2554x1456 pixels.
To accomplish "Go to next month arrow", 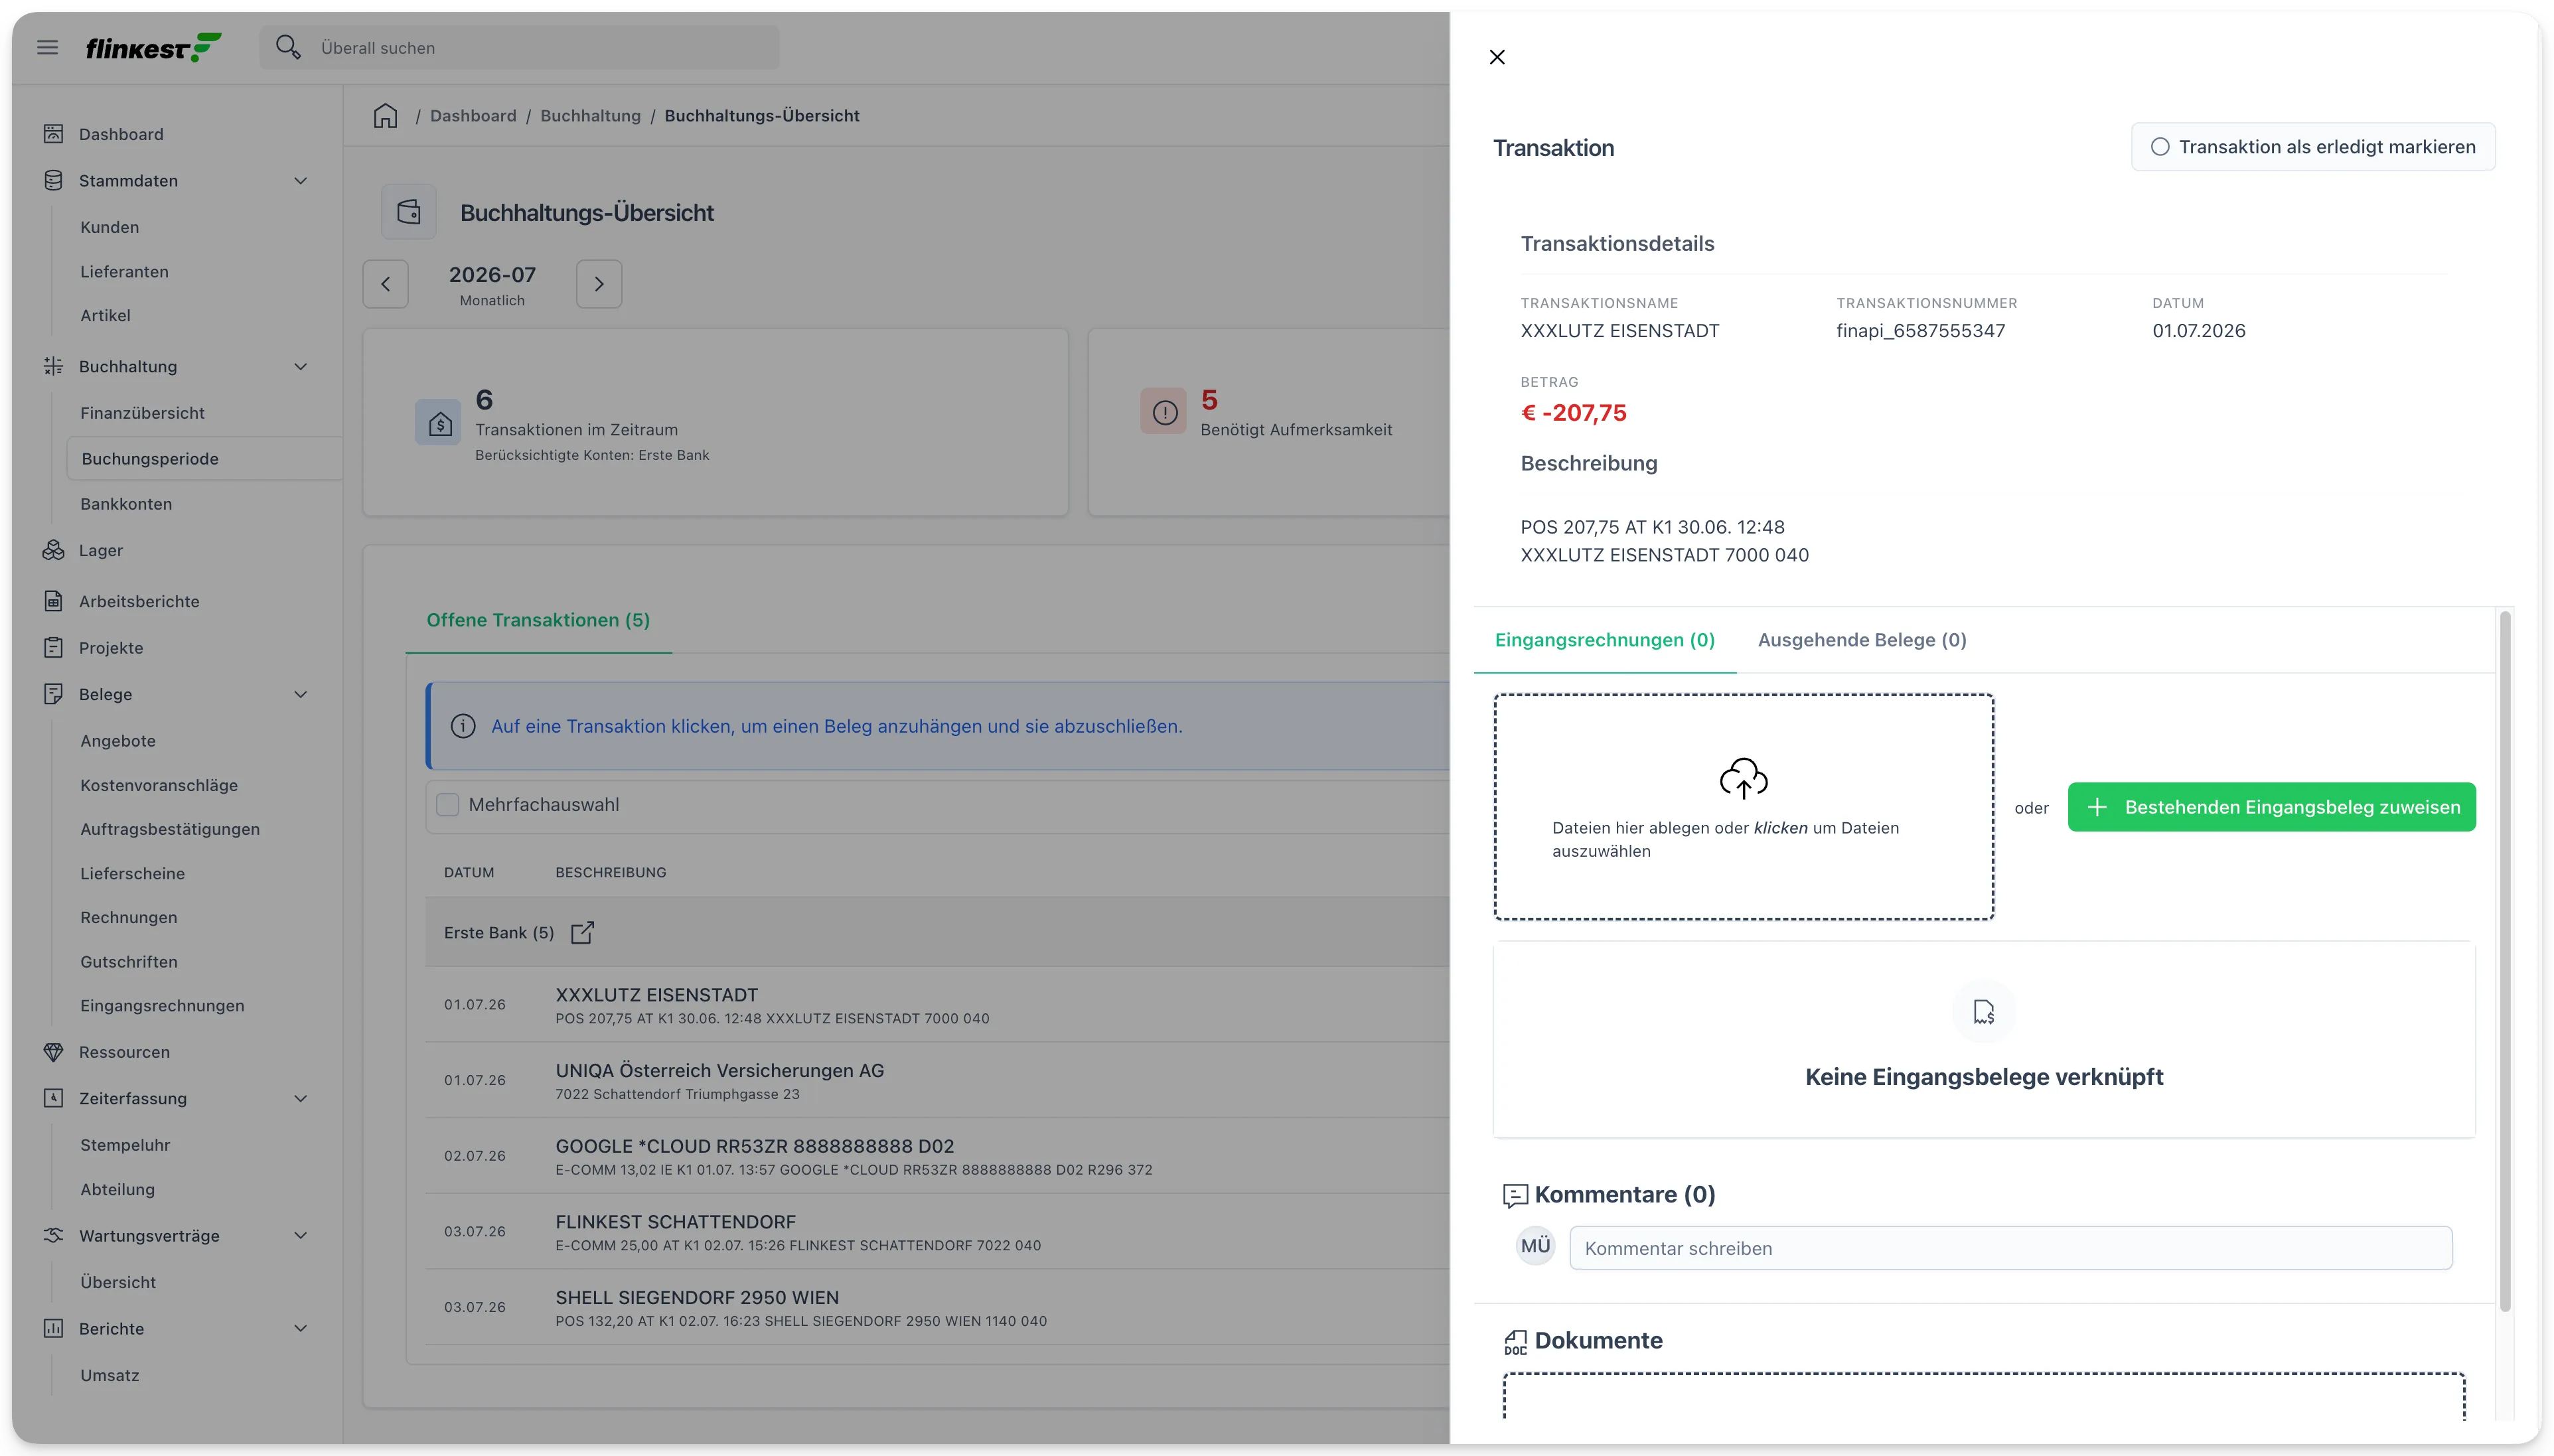I will pos(599,284).
